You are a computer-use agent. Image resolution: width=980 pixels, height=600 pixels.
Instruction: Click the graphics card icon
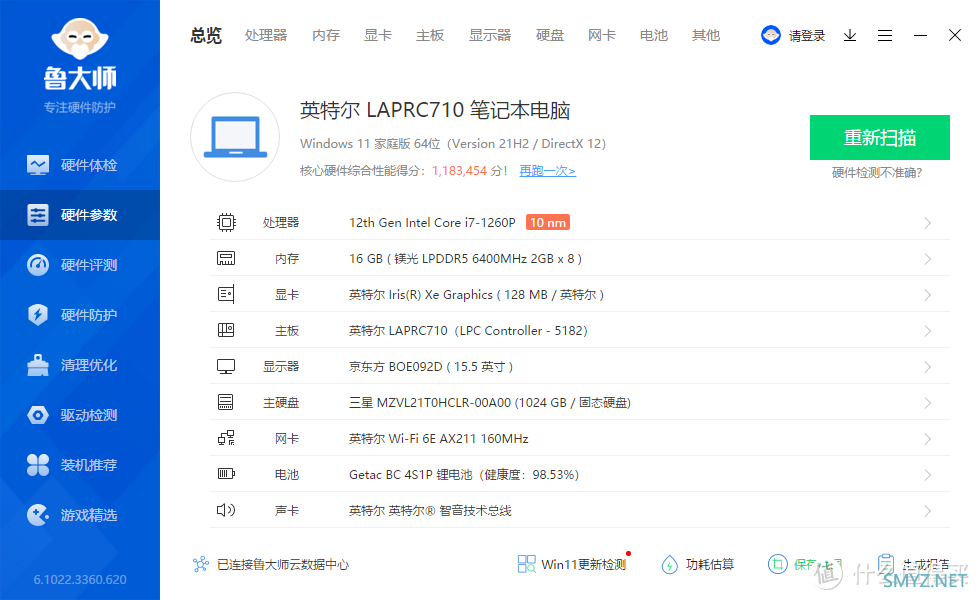point(226,294)
